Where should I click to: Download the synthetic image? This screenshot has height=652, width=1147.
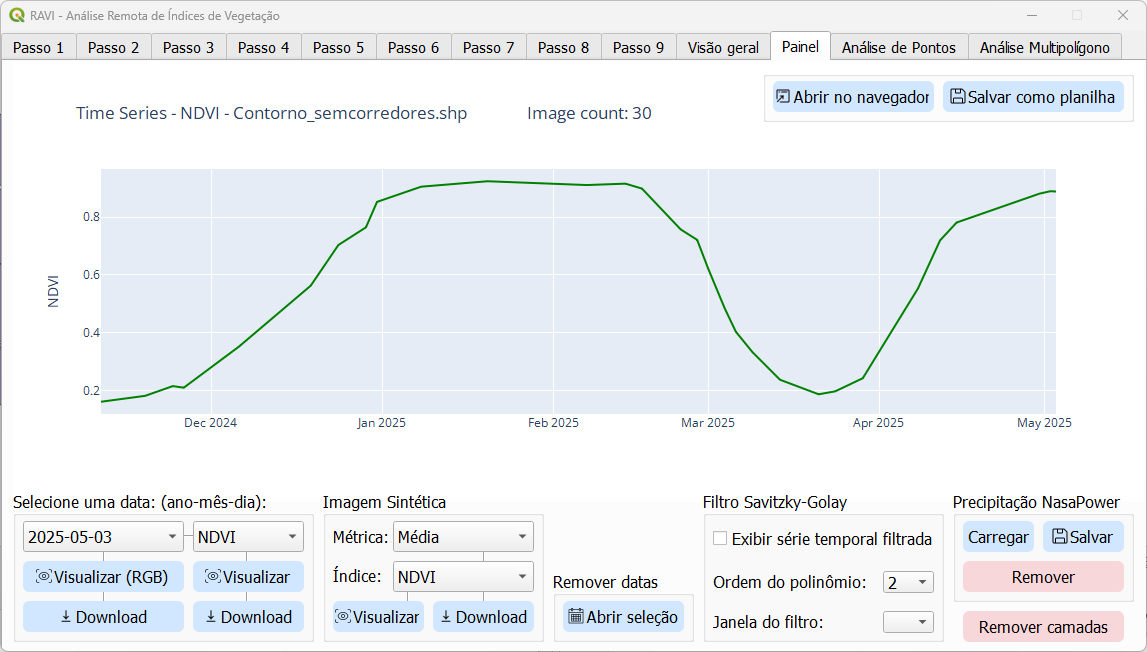[483, 617]
